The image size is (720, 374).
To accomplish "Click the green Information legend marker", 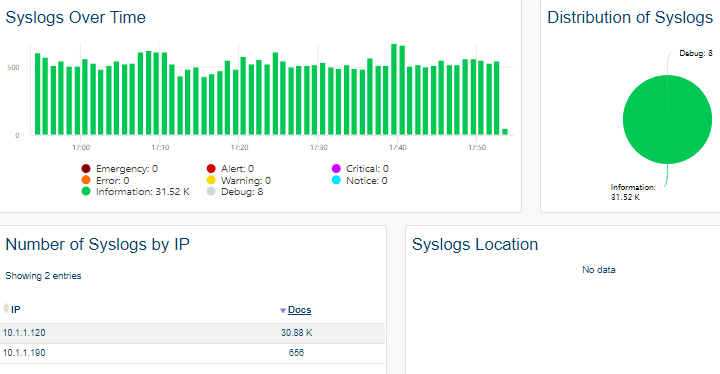I will [86, 192].
